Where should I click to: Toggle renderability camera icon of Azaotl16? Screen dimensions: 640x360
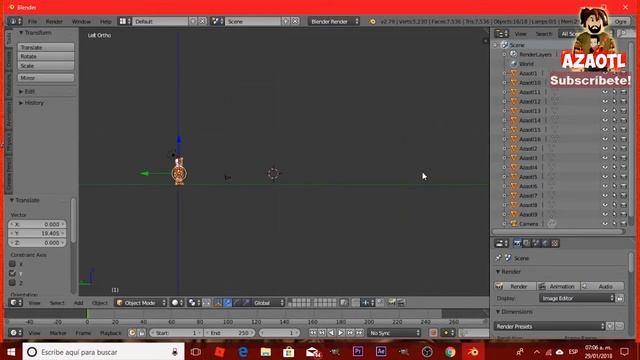pos(623,139)
